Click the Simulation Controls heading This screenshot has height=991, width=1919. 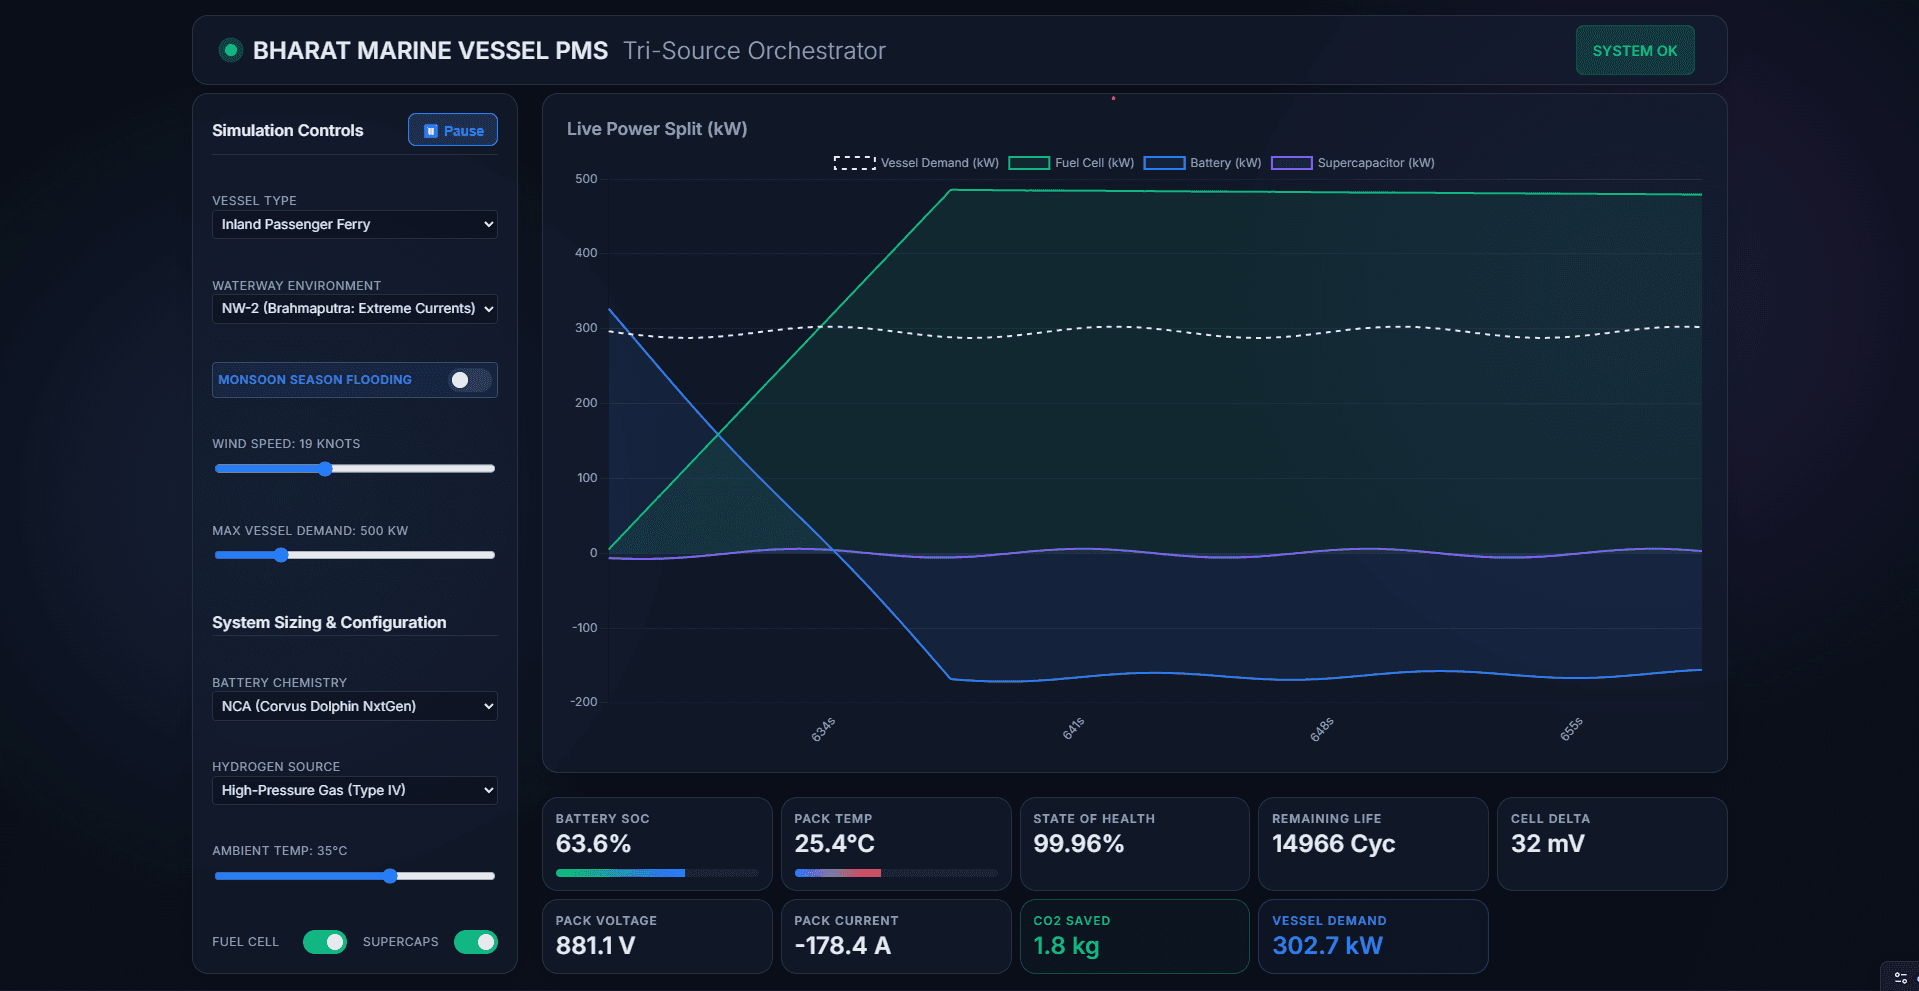288,130
